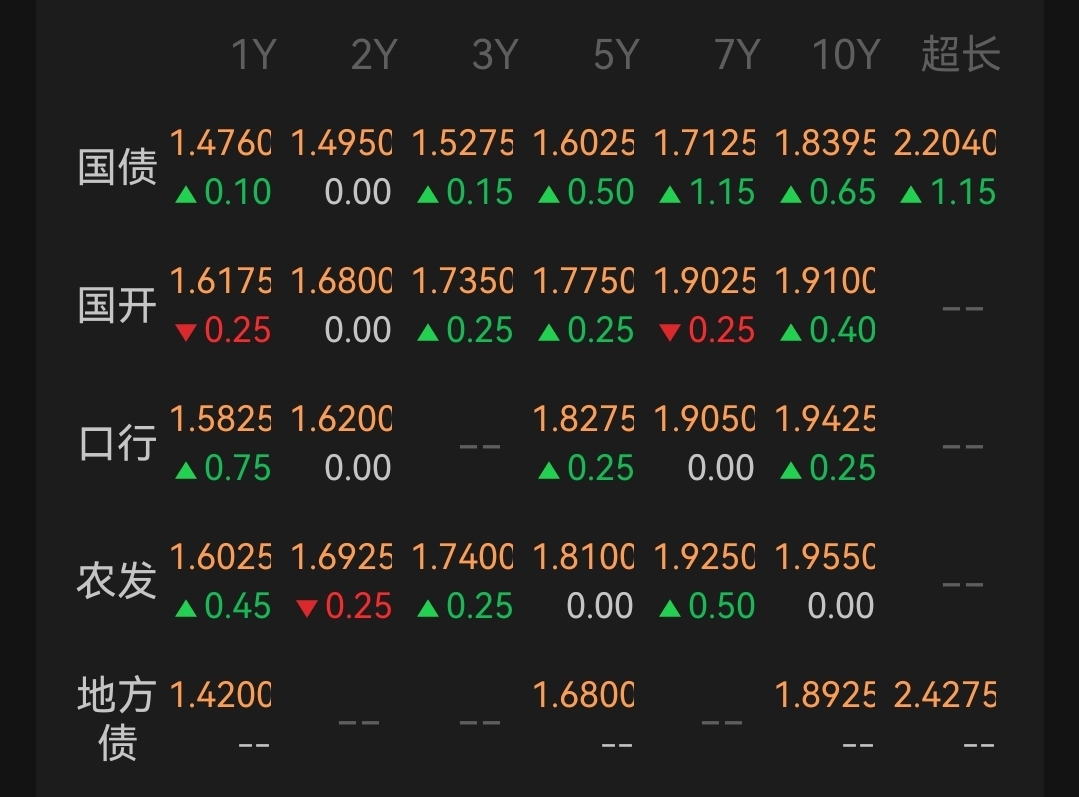The width and height of the screenshot is (1079, 797).
Task: Click the green up arrow for 国债 1Y
Action: click(185, 193)
